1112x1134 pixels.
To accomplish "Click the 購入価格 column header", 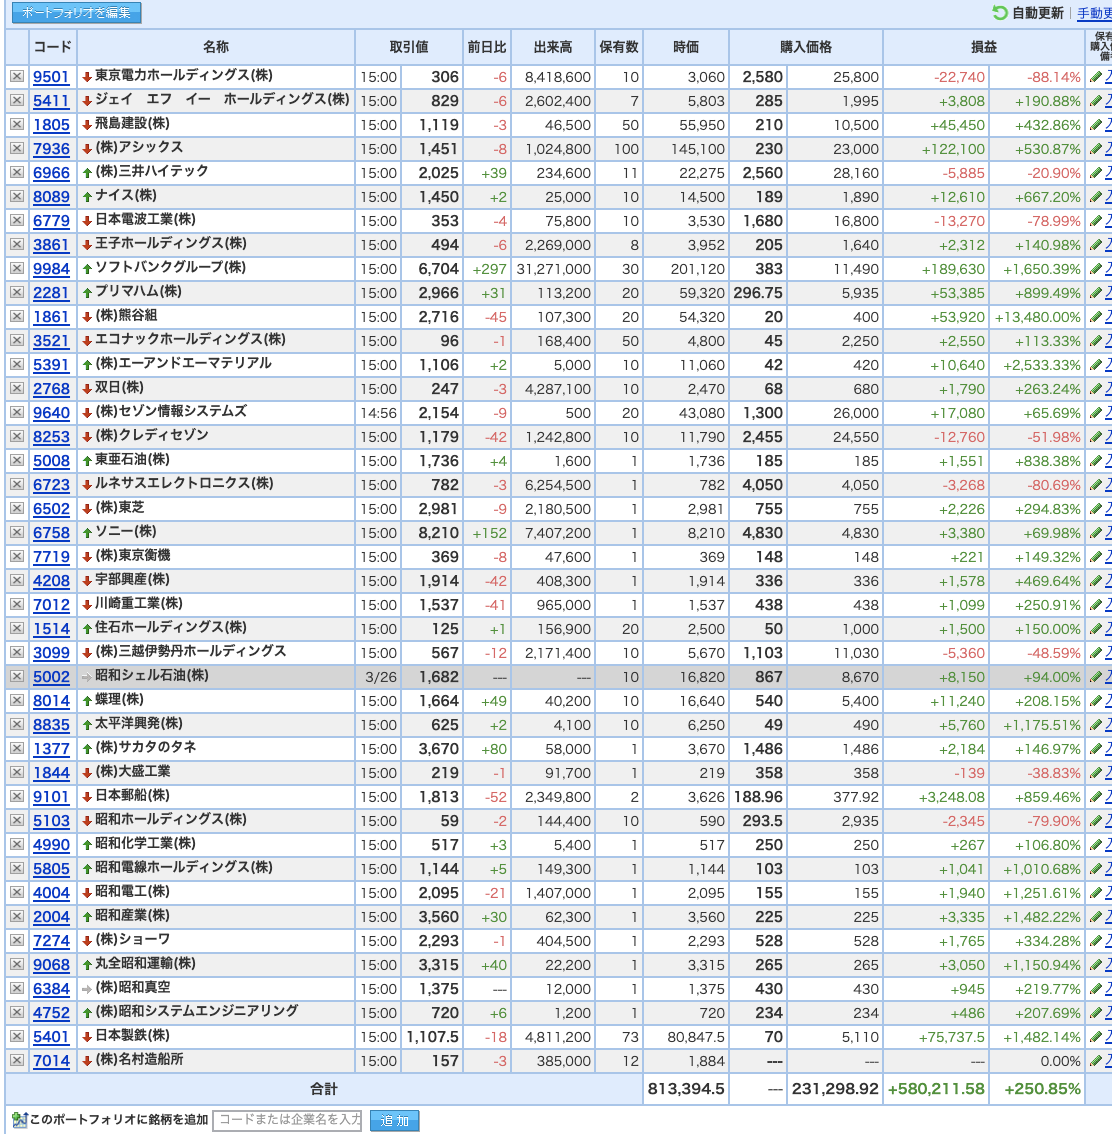I will tap(805, 47).
